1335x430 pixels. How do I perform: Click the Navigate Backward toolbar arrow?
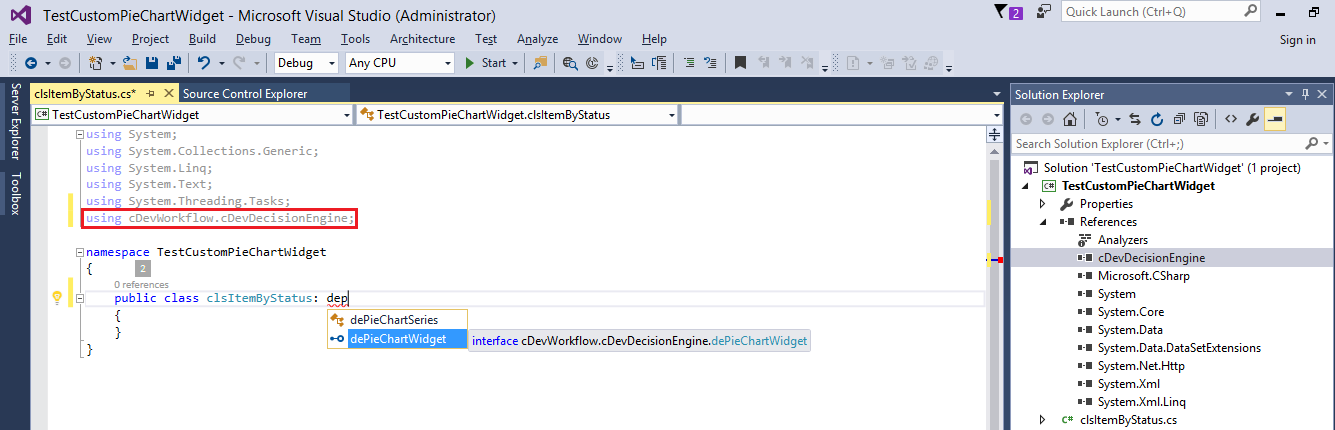point(30,63)
